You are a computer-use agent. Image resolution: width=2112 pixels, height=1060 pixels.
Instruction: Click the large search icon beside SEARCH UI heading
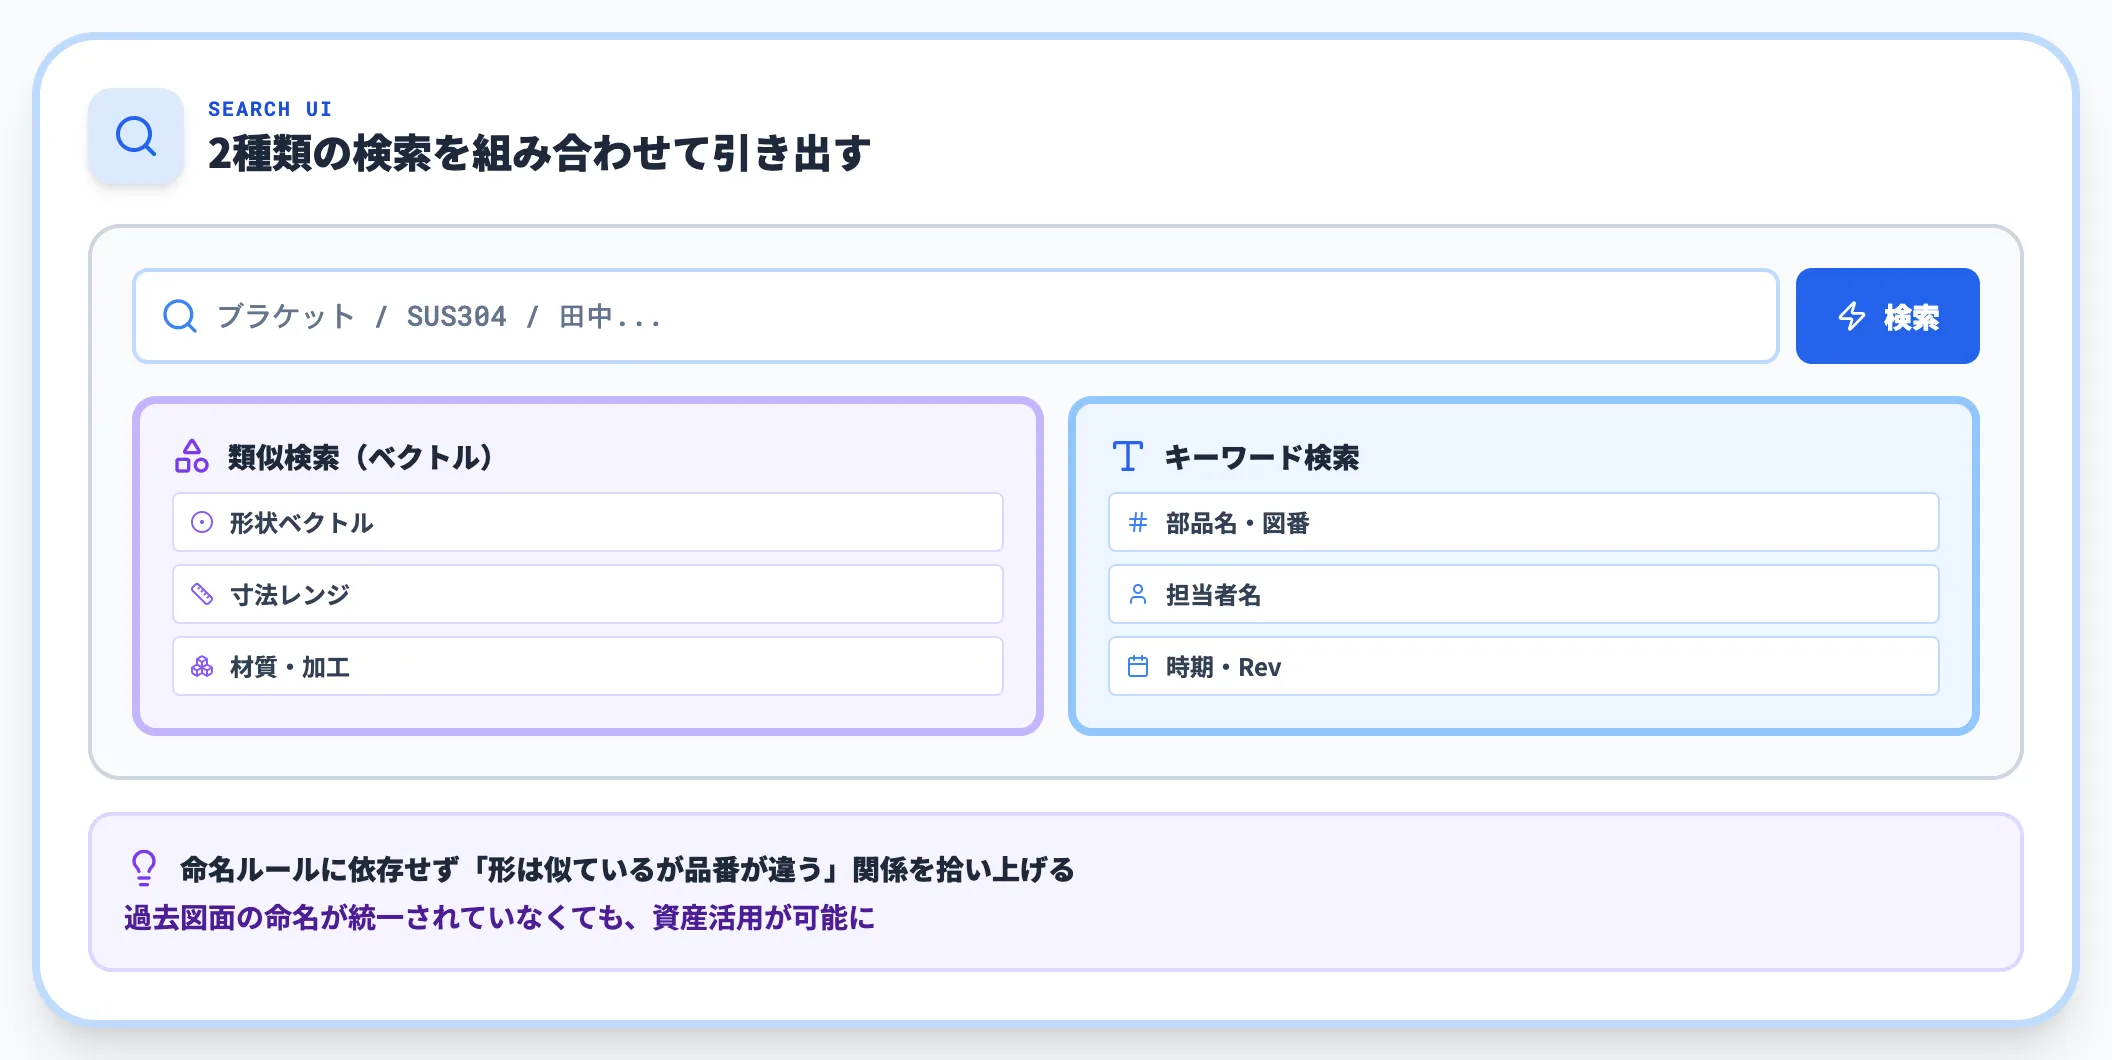pyautogui.click(x=136, y=135)
